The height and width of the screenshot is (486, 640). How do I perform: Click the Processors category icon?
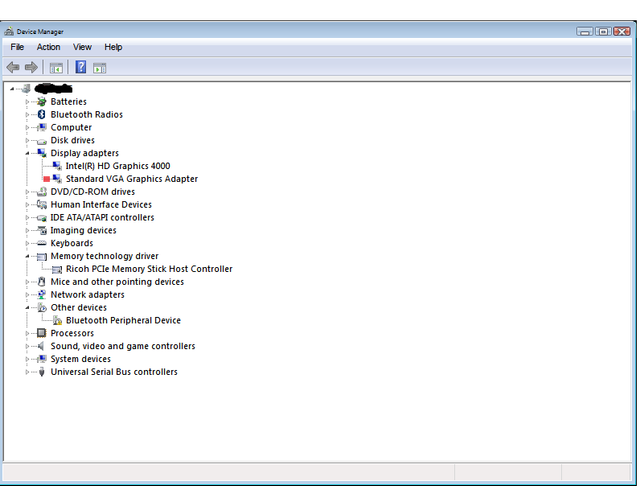click(x=42, y=333)
